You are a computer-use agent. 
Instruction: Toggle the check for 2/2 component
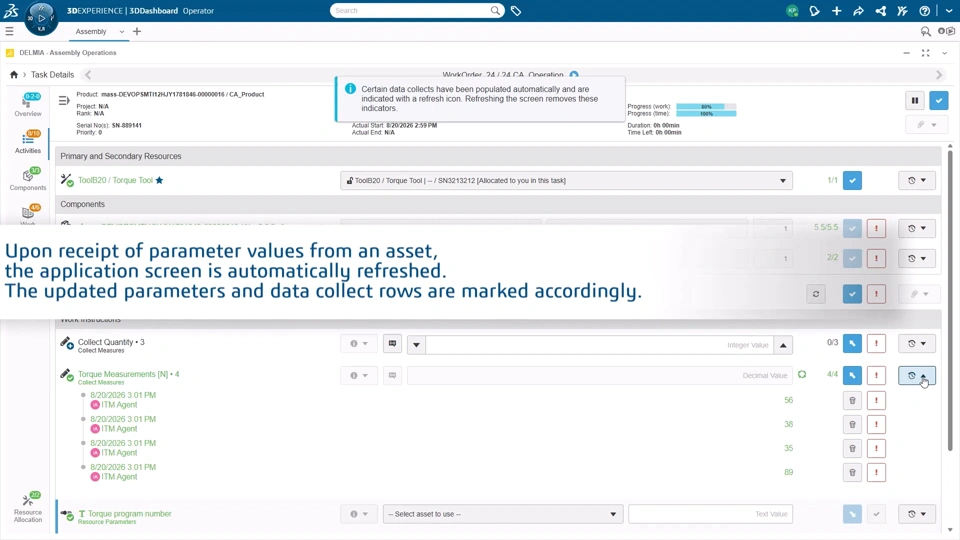click(x=852, y=258)
